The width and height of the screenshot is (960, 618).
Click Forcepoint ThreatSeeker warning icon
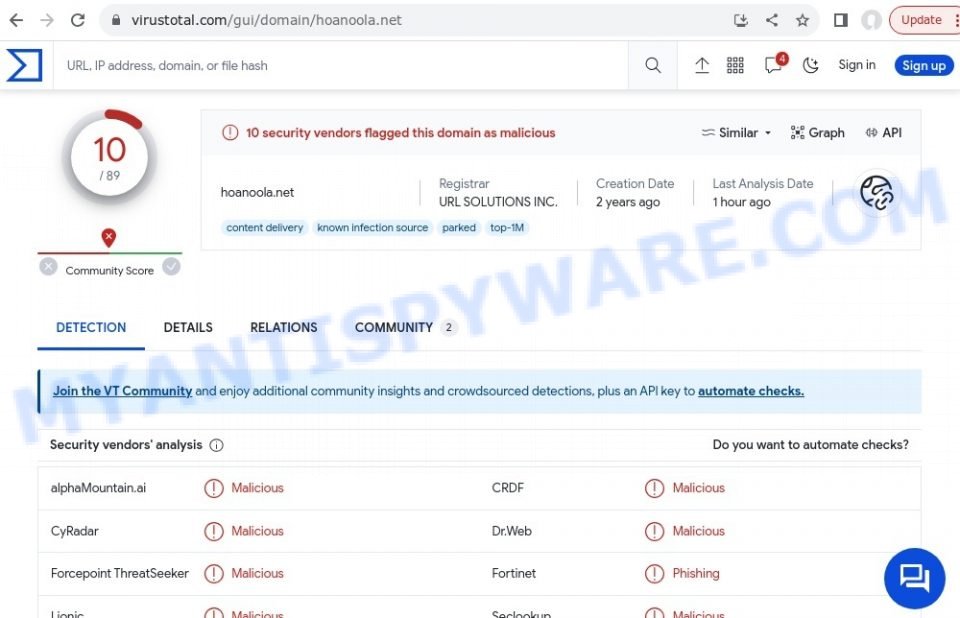pyautogui.click(x=214, y=573)
